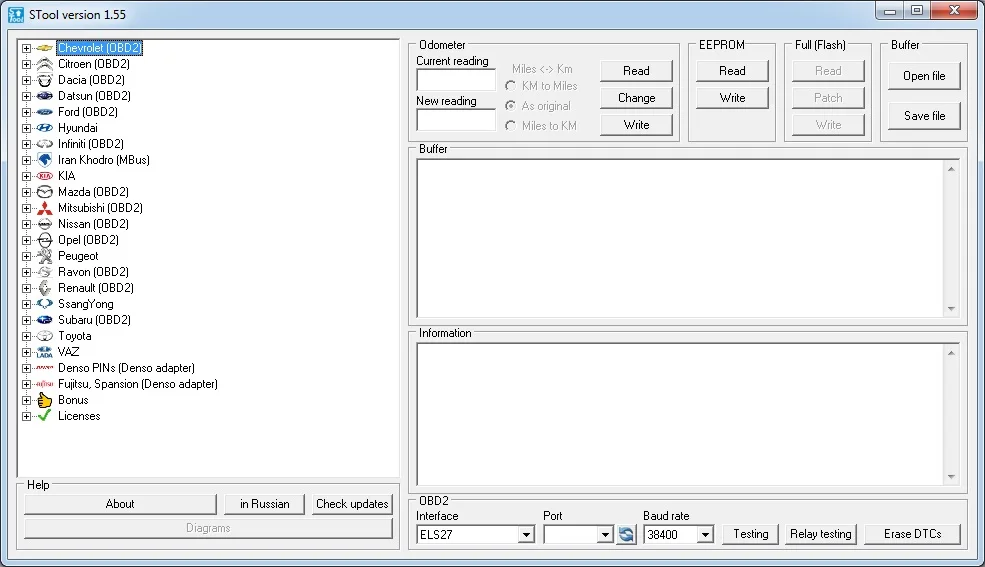
Task: Click the Dacia logo icon
Action: [x=45, y=80]
